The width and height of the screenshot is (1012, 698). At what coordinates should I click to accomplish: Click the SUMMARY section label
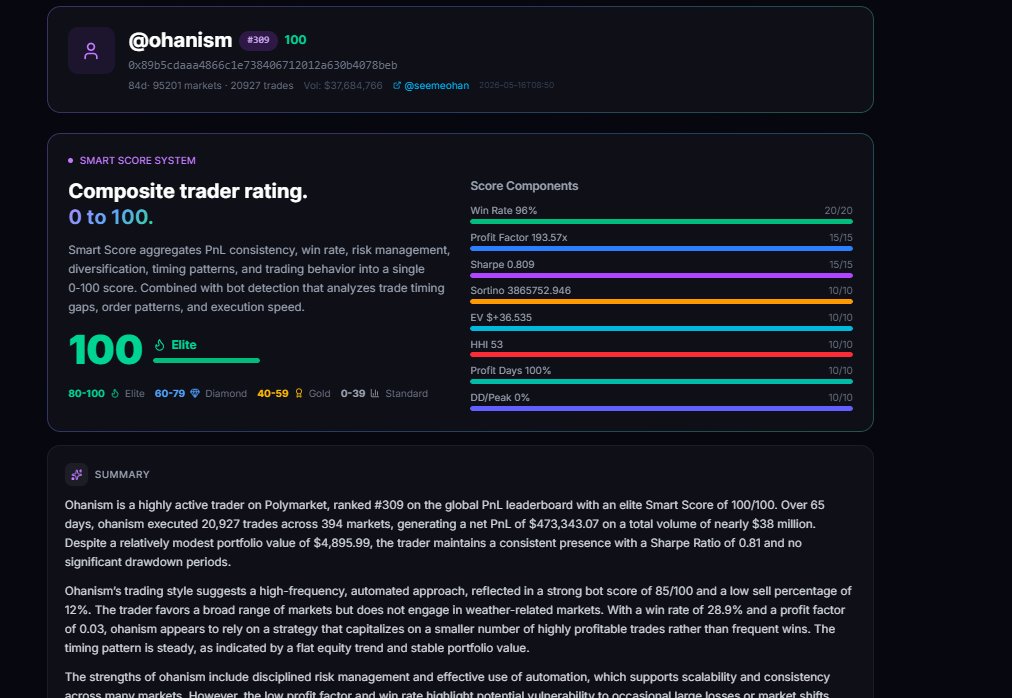point(122,475)
